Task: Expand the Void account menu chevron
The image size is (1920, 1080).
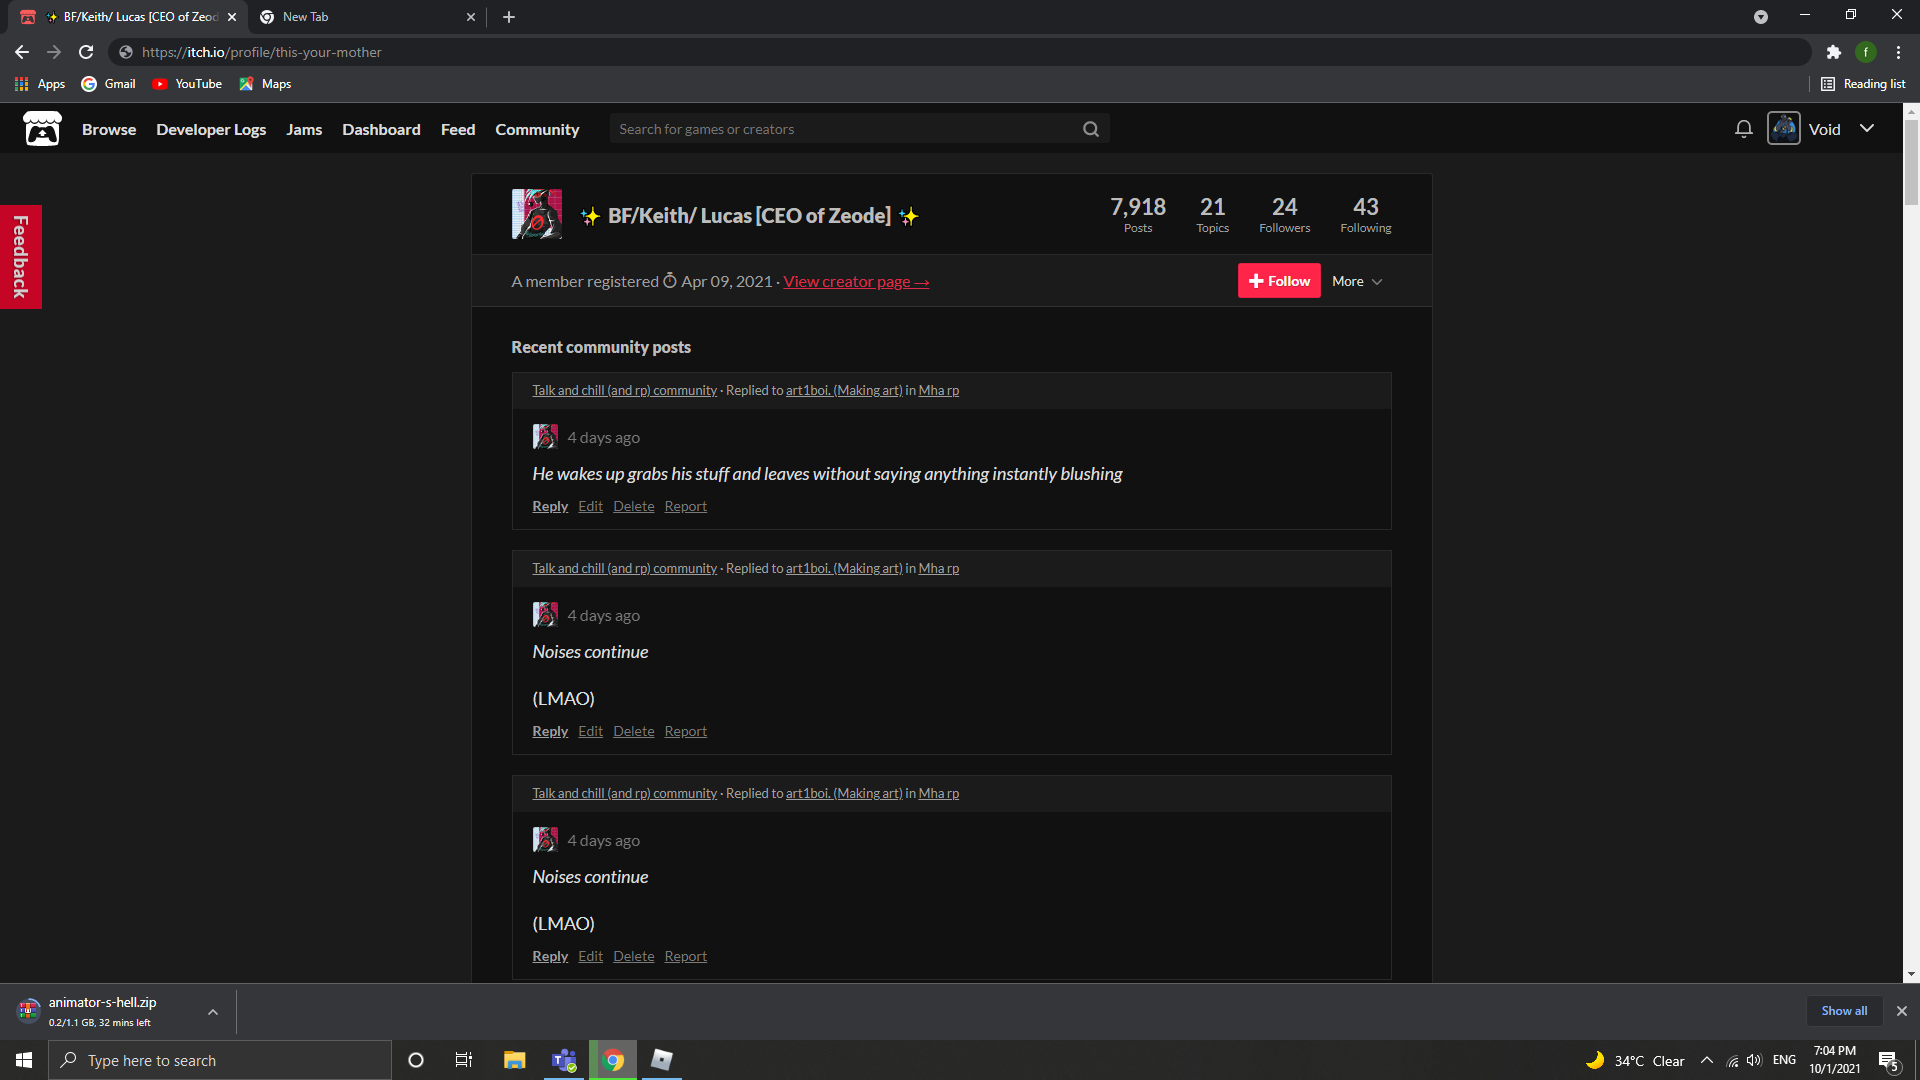Action: [1868, 128]
